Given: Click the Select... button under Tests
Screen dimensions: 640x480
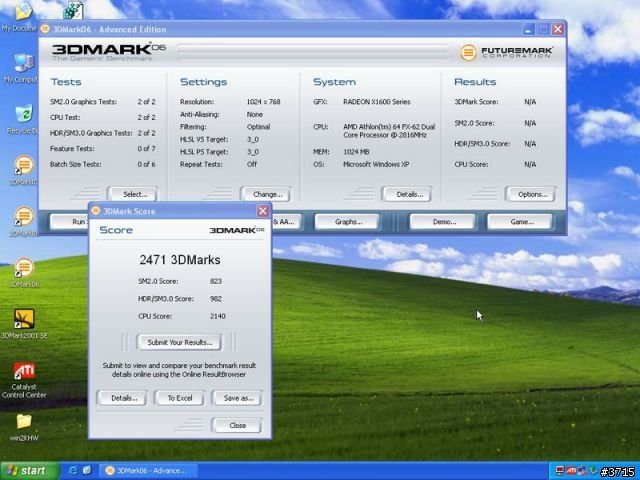Looking at the screenshot, I should click(133, 194).
